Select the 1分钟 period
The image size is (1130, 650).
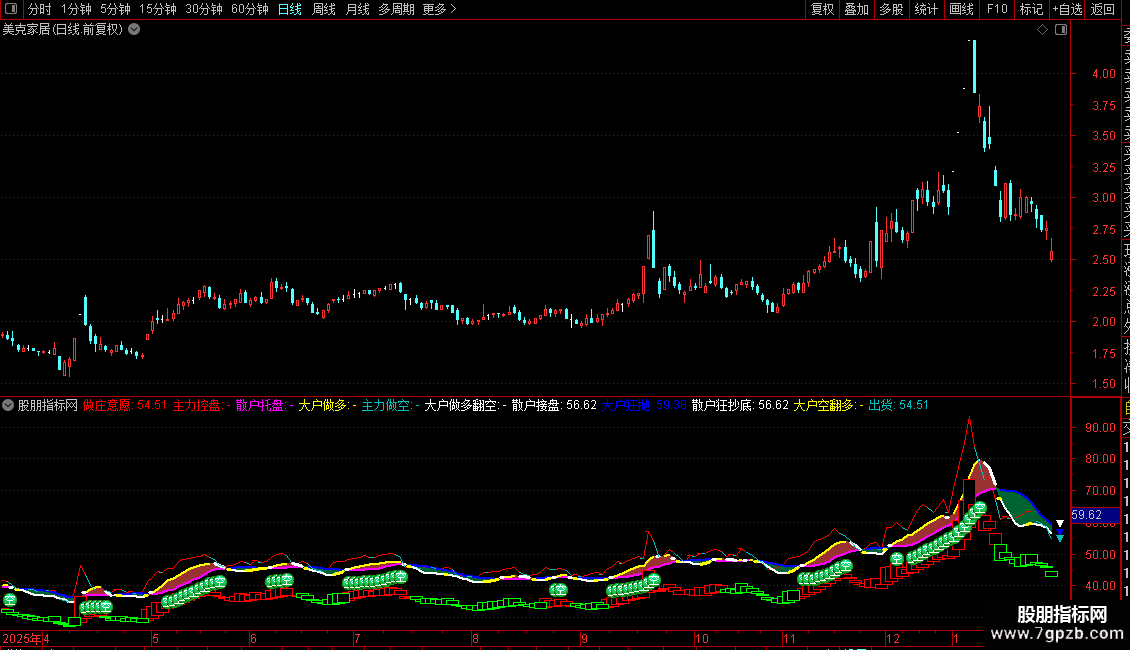click(76, 9)
